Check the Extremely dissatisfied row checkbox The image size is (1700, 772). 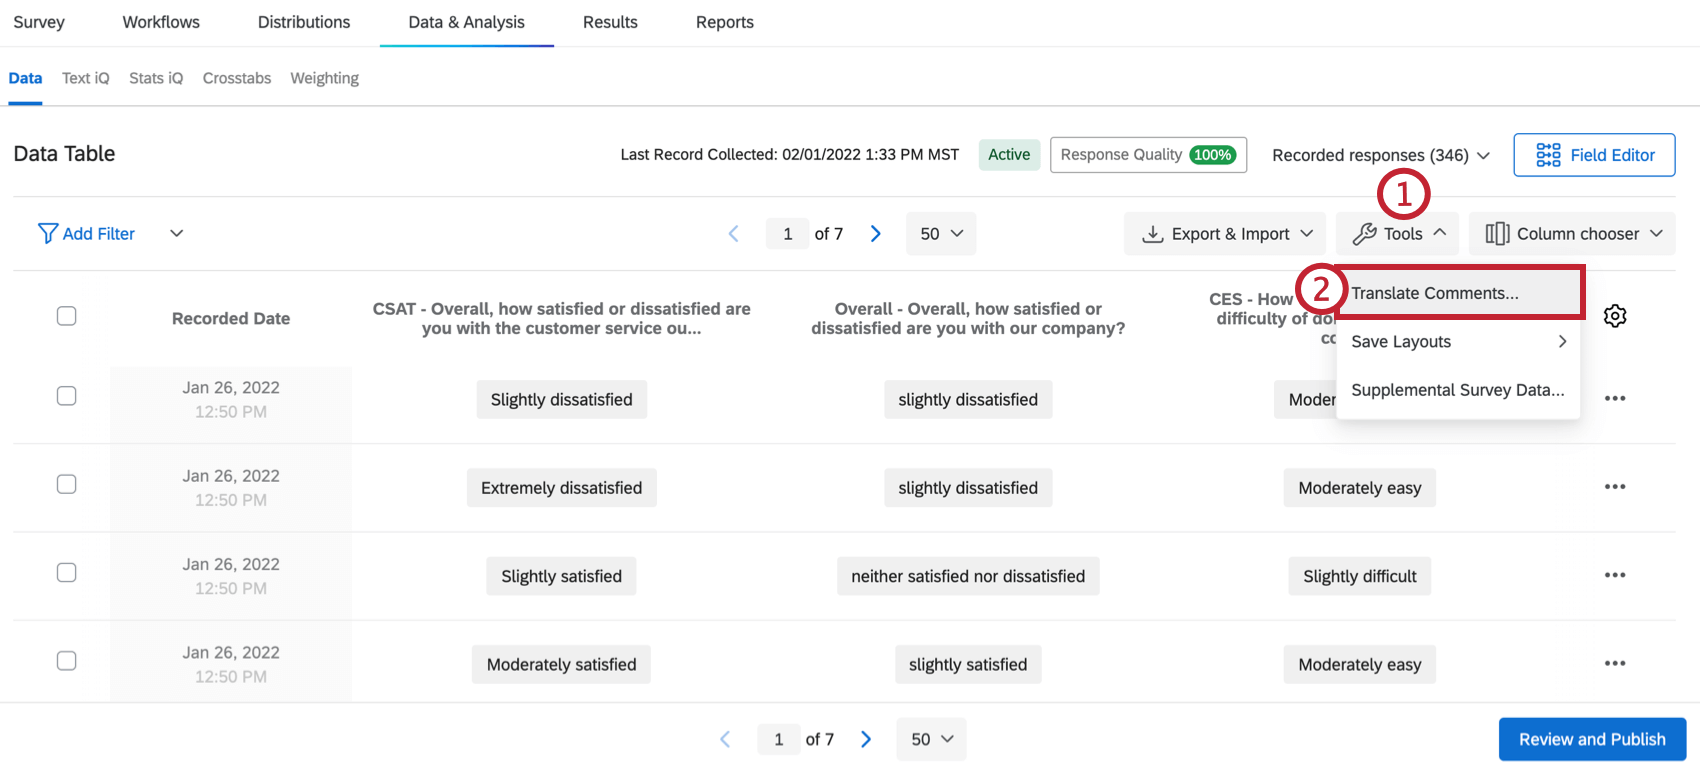point(67,484)
